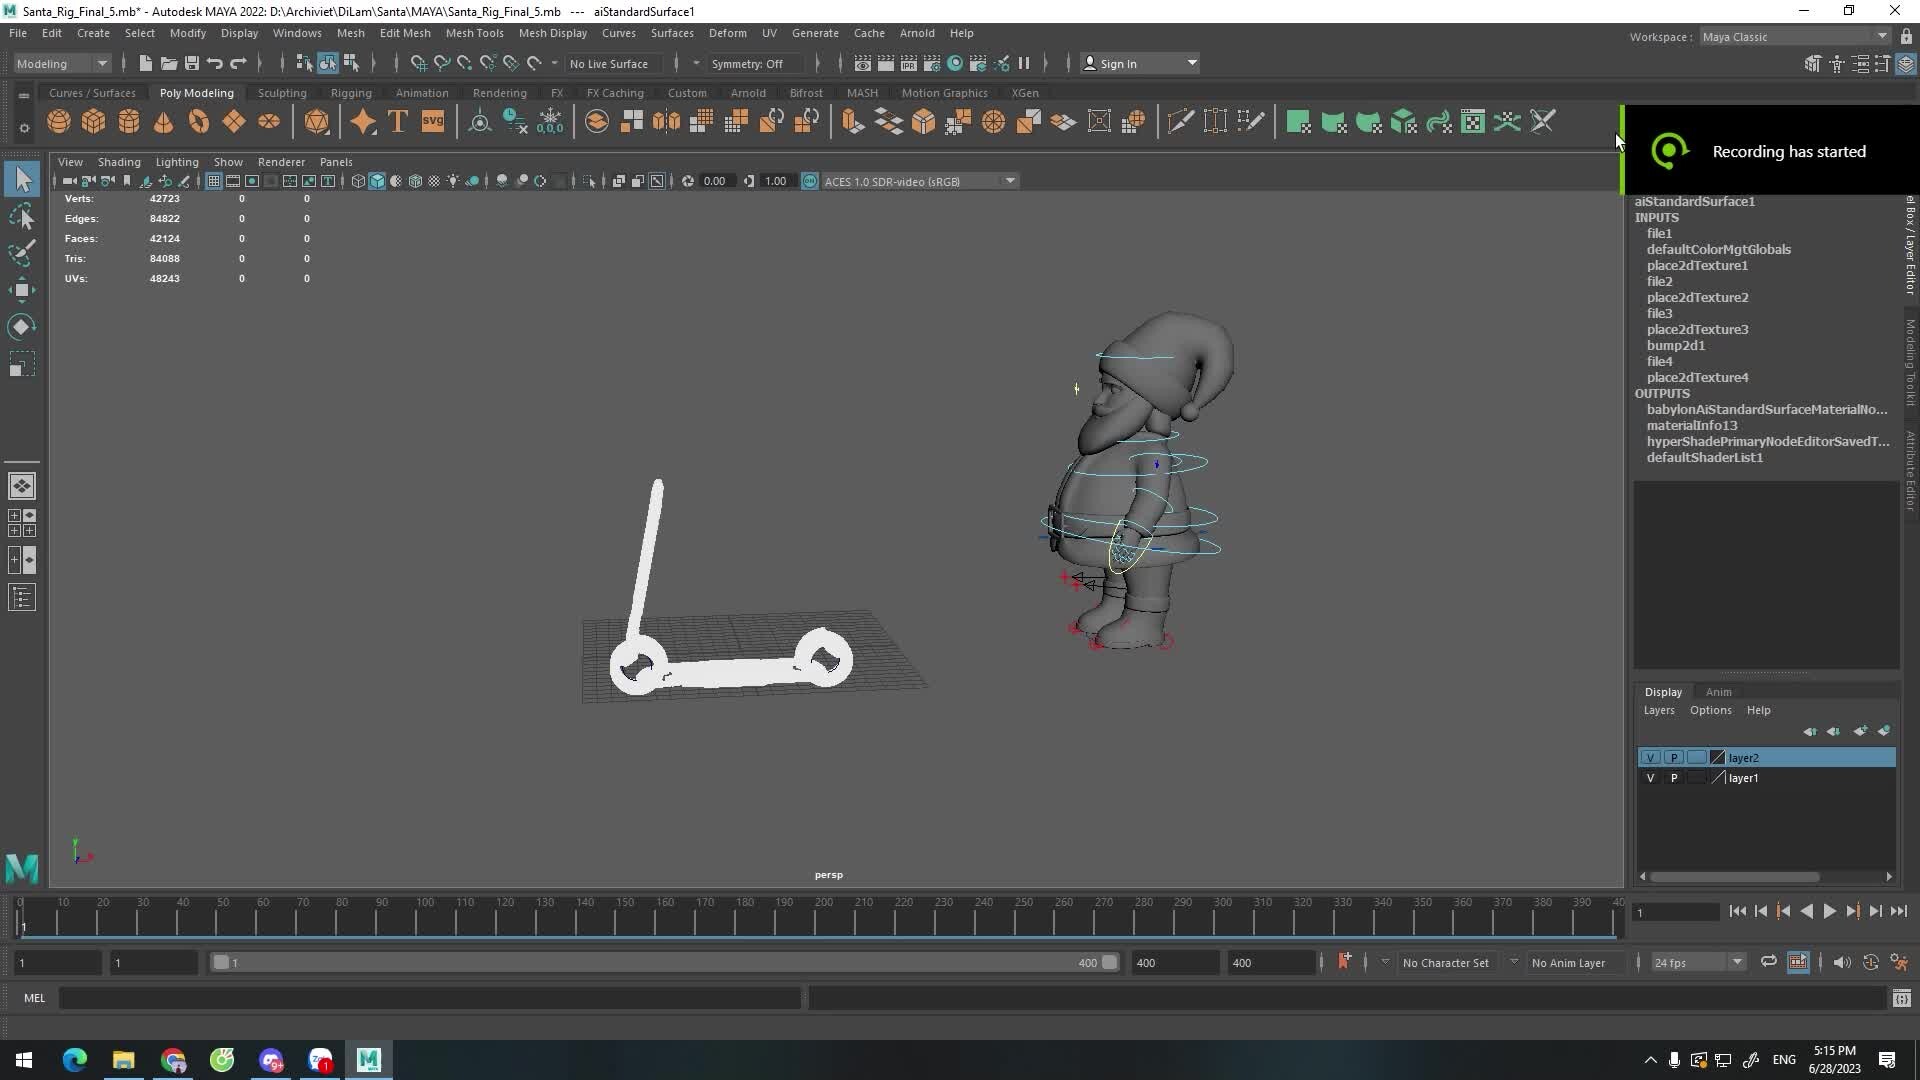Open the Polygon Type tool (T icon)
Screen dimensions: 1920x1080
(396, 121)
